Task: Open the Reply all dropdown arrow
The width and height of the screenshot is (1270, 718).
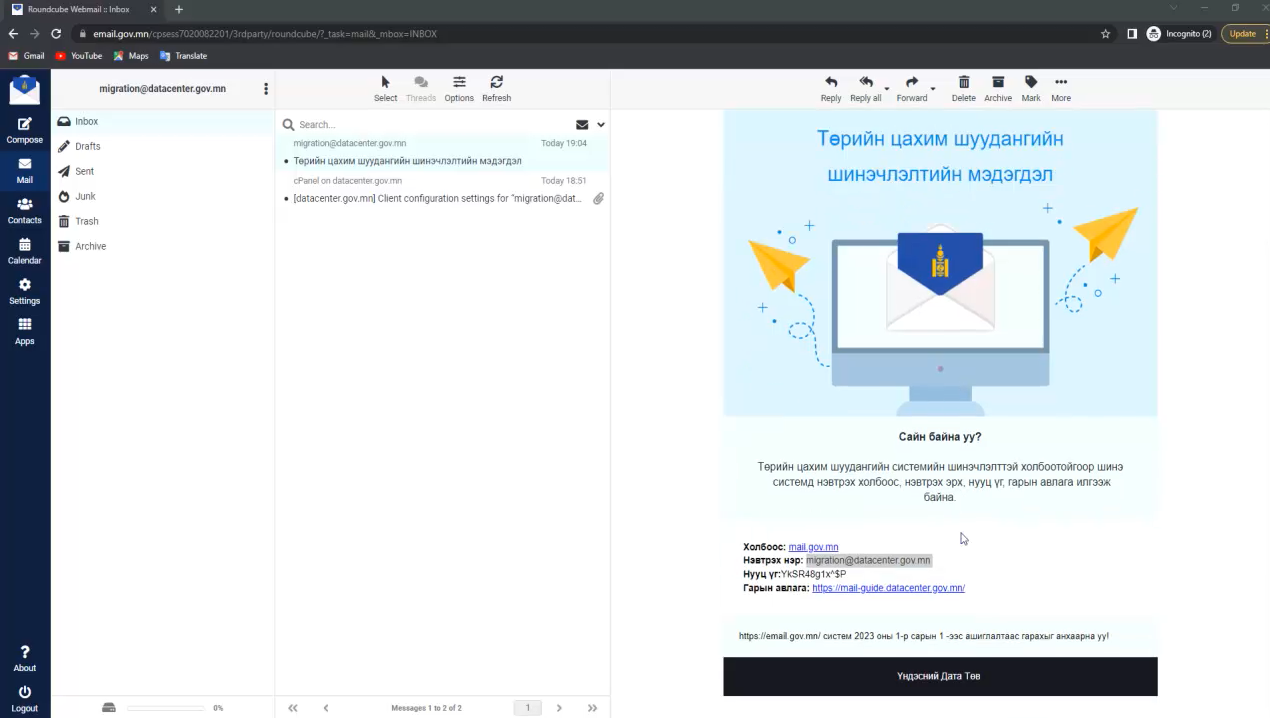Action: (887, 89)
